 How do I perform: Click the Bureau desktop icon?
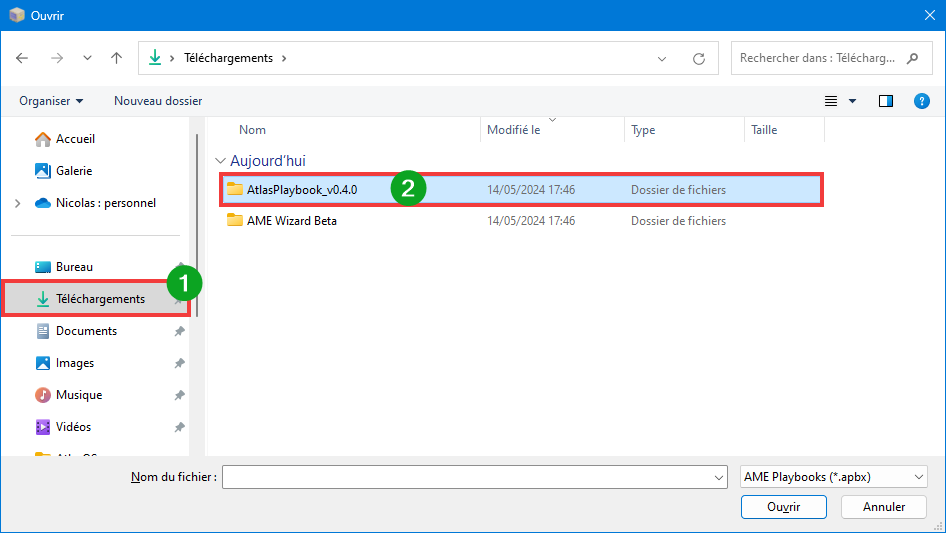43,267
